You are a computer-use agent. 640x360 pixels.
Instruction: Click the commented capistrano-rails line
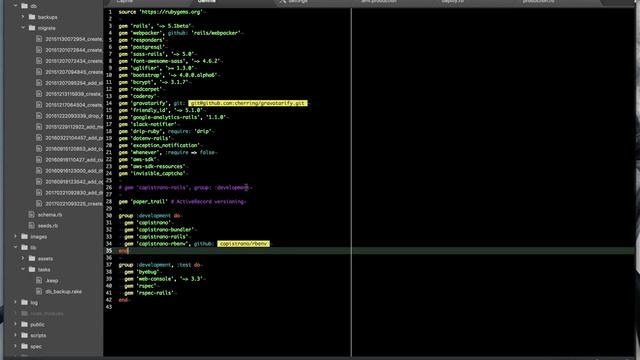pyautogui.click(x=184, y=188)
